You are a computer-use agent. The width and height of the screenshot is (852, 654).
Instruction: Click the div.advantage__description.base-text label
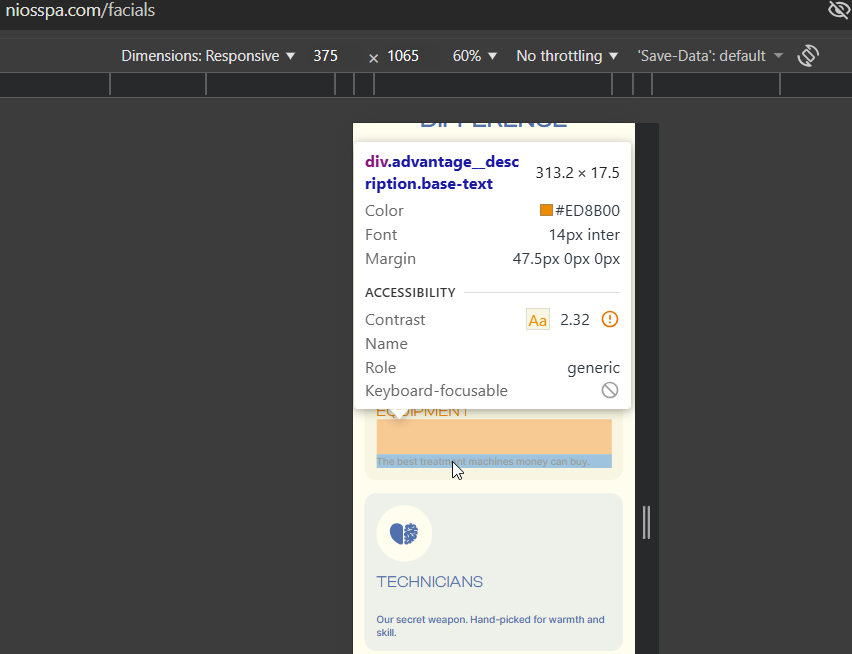(442, 173)
